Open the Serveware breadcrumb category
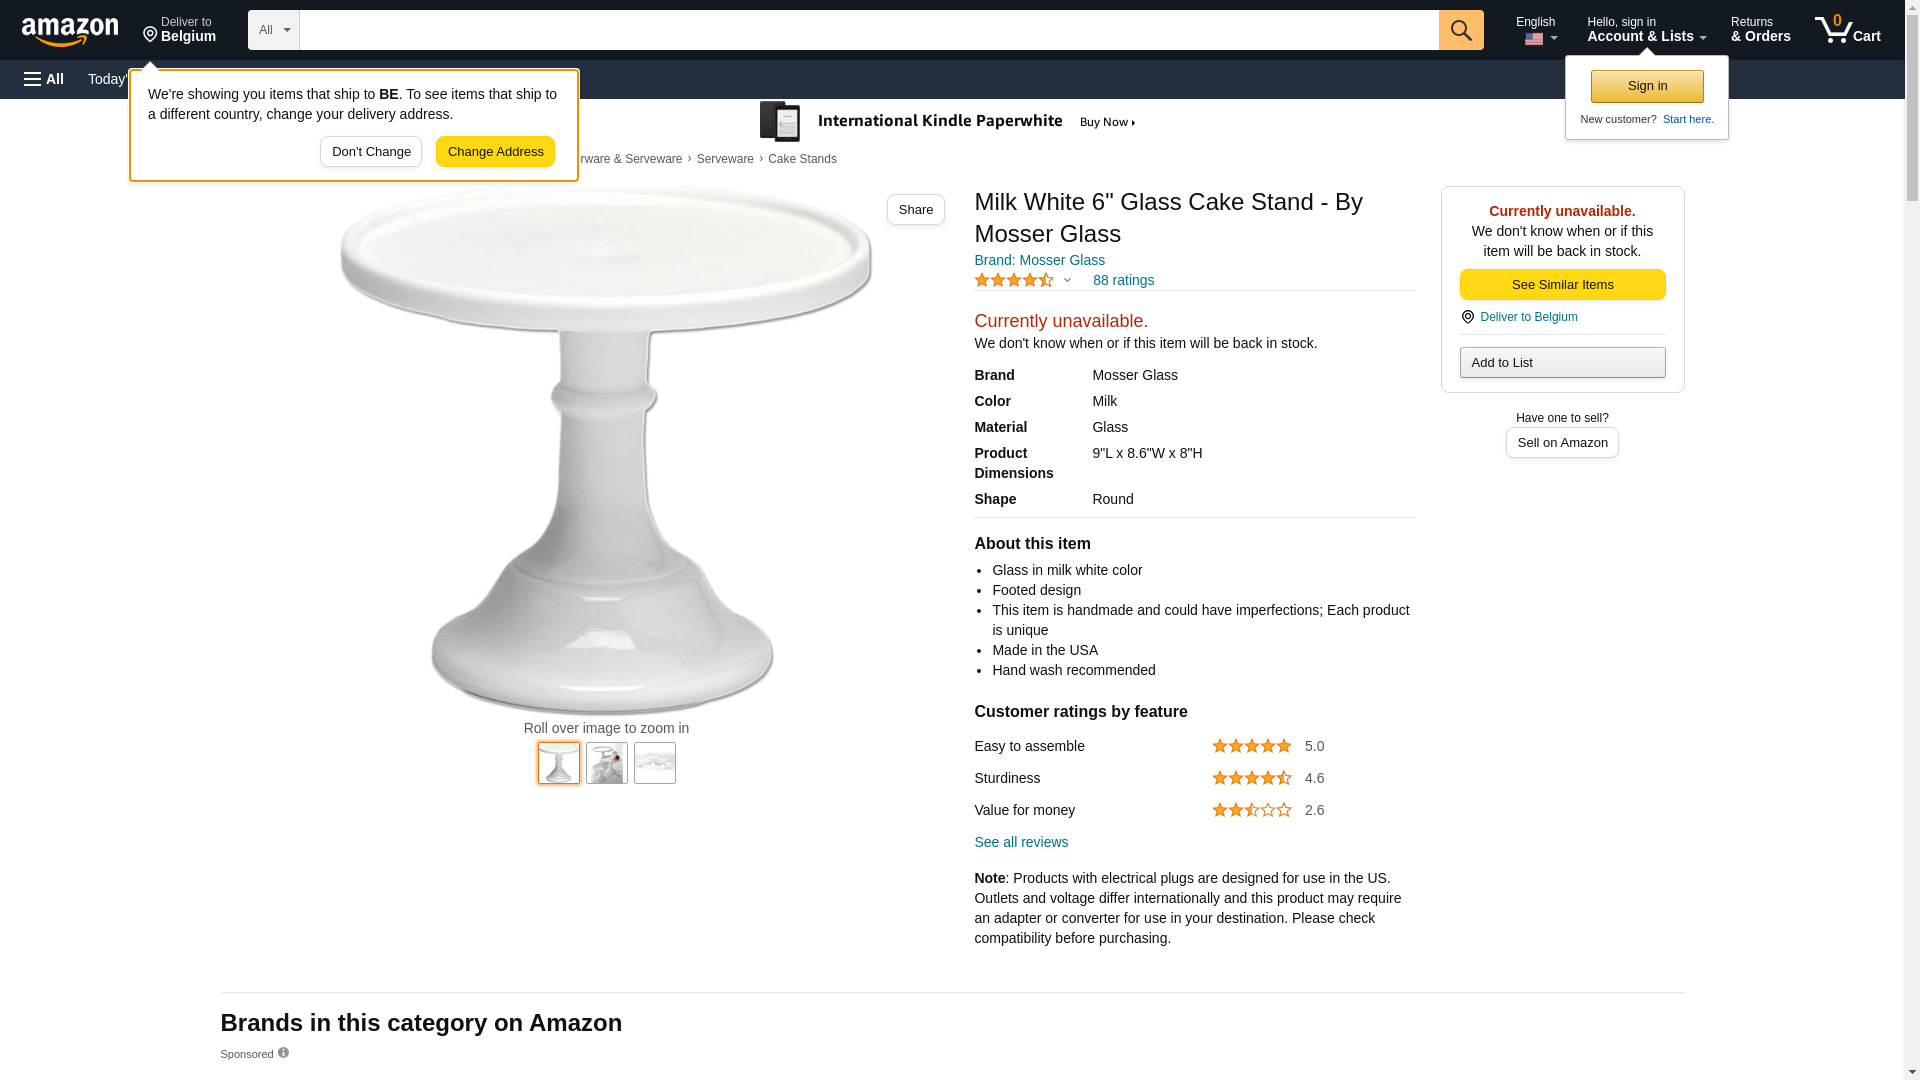The height and width of the screenshot is (1080, 1920). point(725,159)
